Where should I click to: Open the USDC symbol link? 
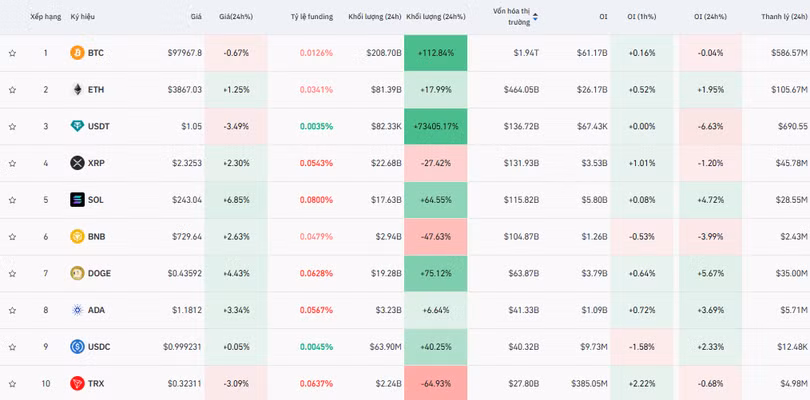pyautogui.click(x=98, y=347)
